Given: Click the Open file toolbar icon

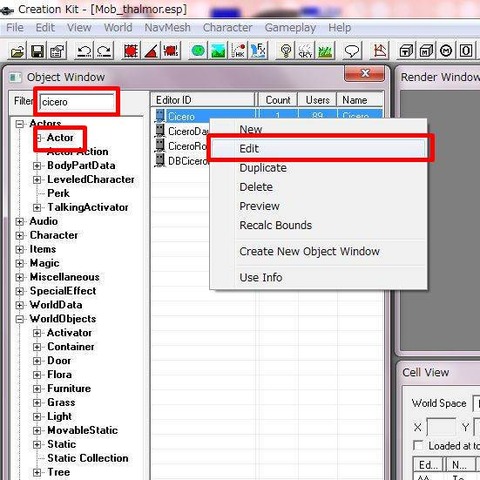Looking at the screenshot, I should [x=17, y=51].
